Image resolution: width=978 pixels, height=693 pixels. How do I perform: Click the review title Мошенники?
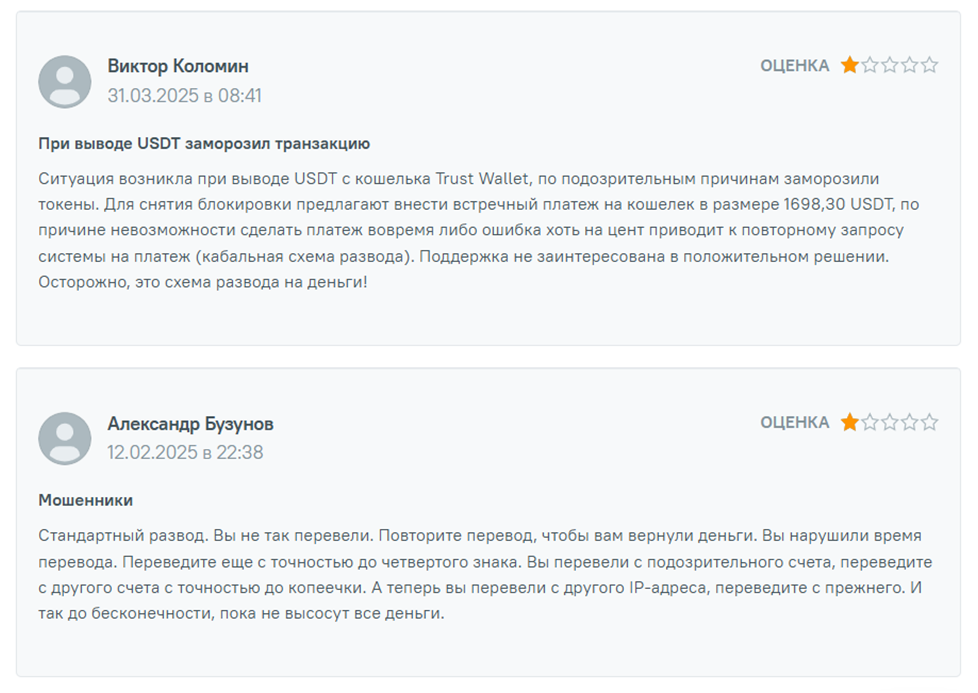click(85, 500)
